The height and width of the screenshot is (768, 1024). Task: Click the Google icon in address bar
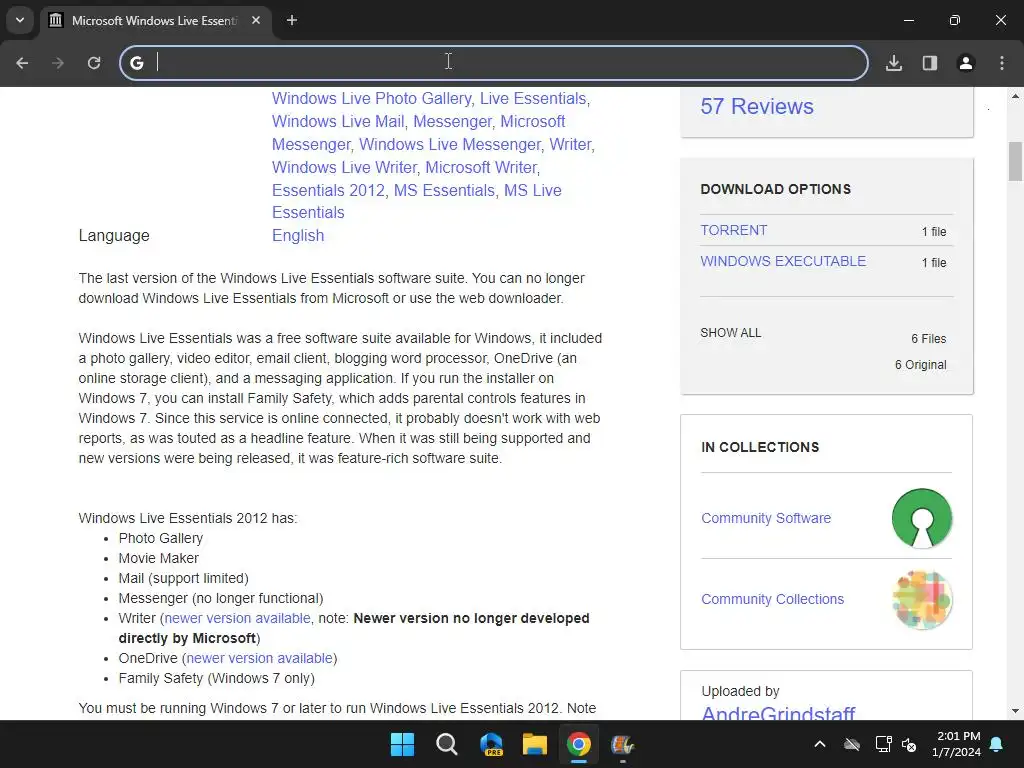pyautogui.click(x=136, y=63)
